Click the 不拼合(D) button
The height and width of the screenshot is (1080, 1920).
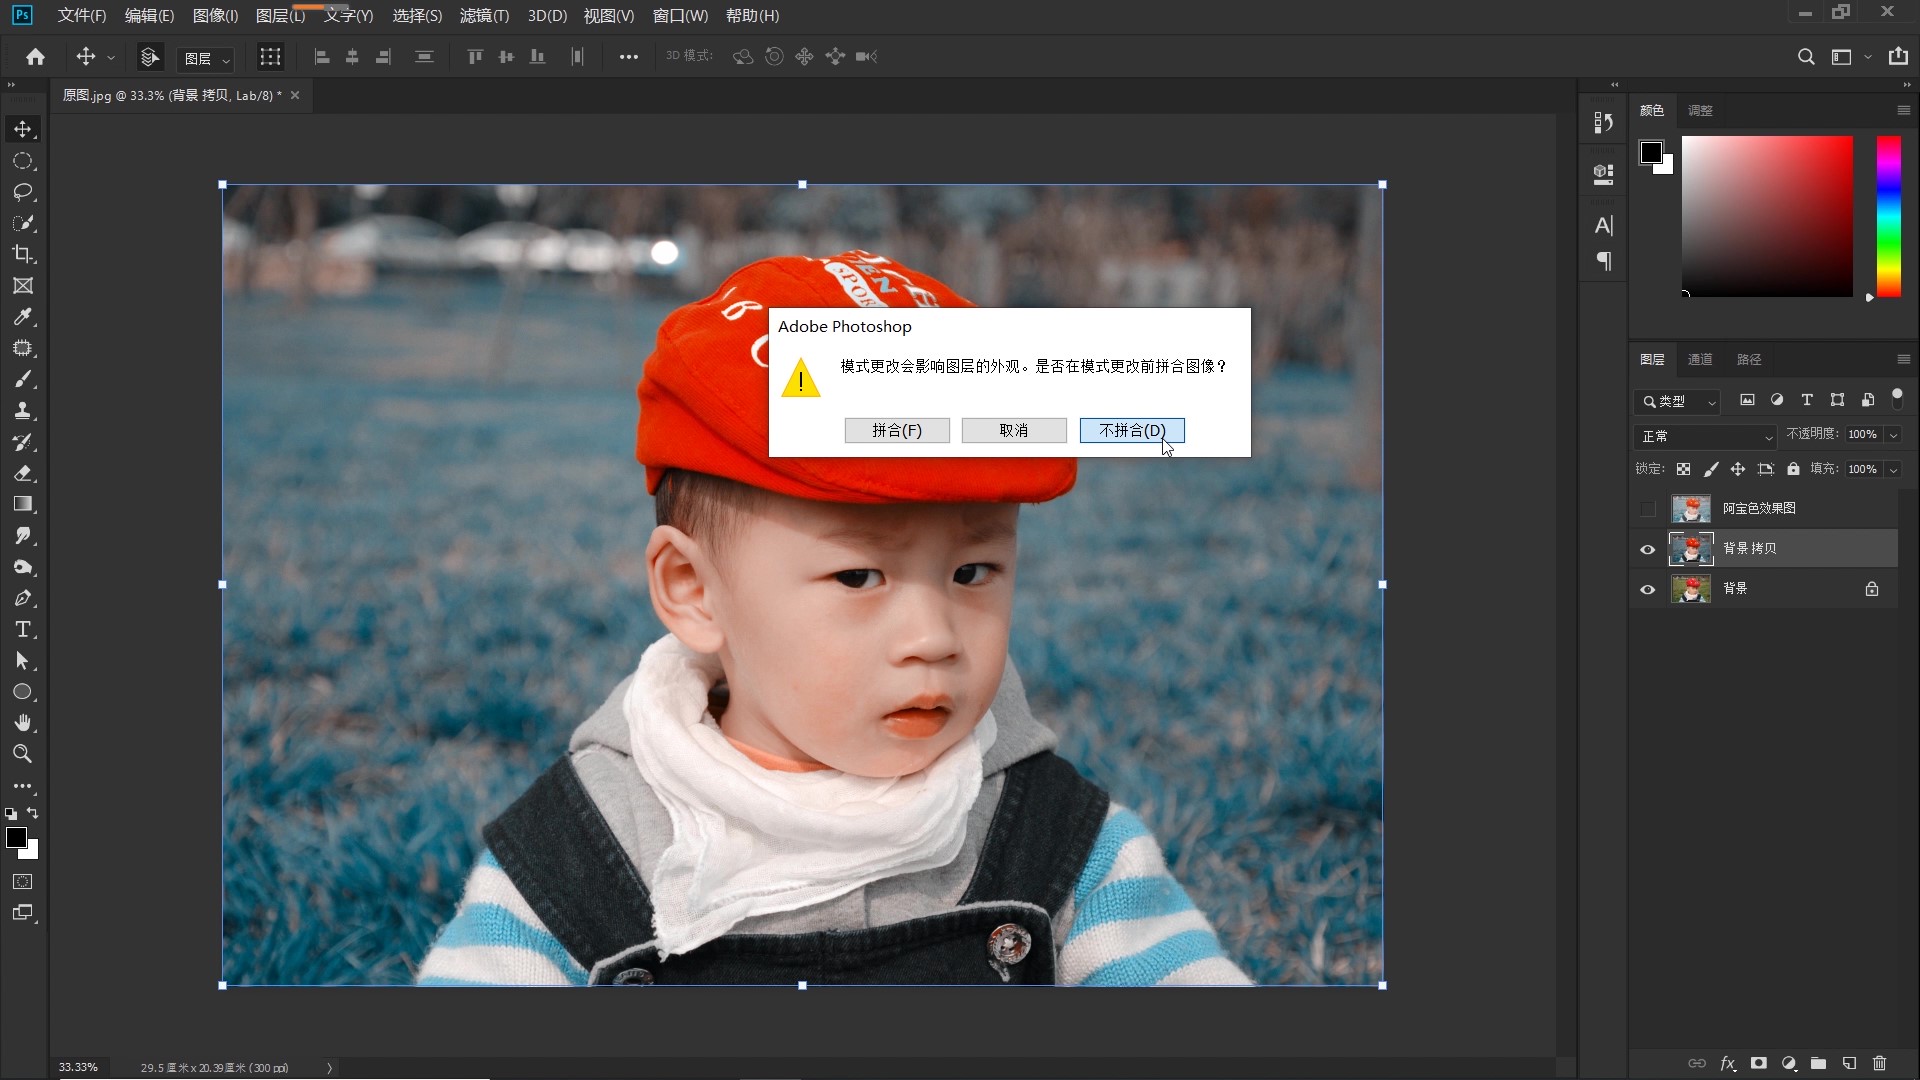pyautogui.click(x=1132, y=430)
